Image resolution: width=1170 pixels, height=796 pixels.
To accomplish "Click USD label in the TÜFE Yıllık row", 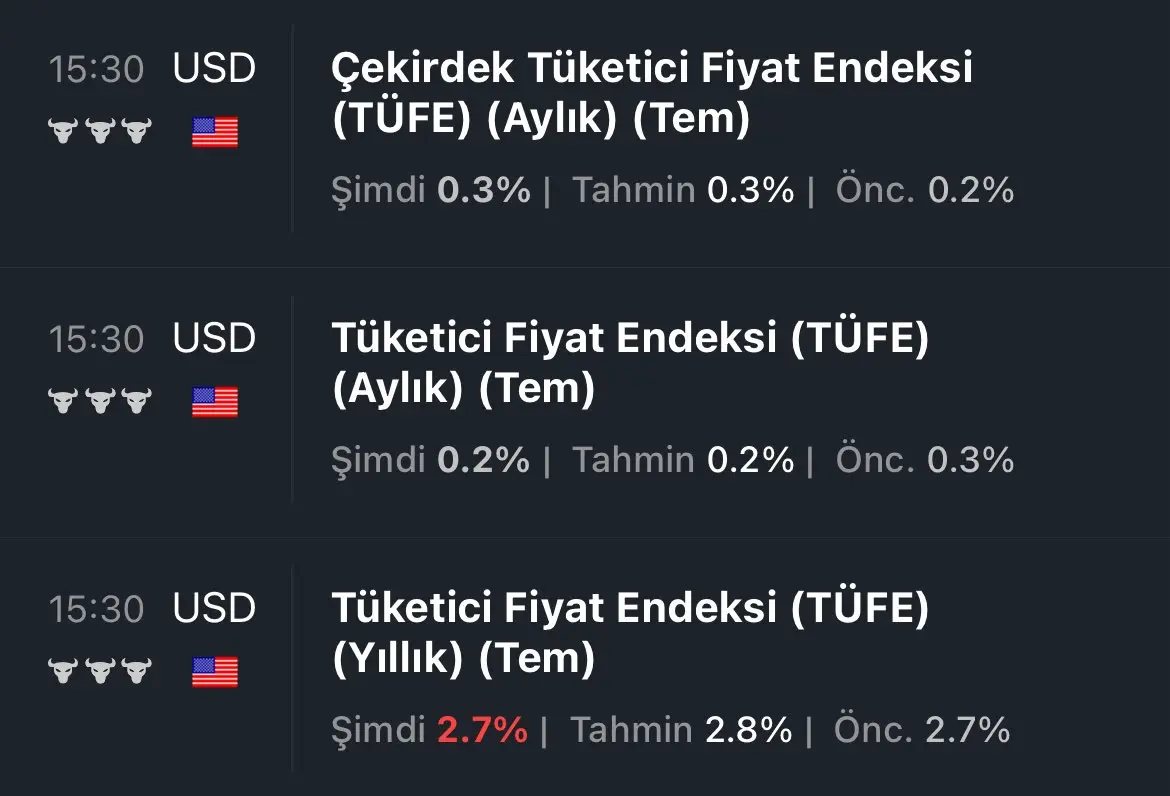I will (214, 609).
